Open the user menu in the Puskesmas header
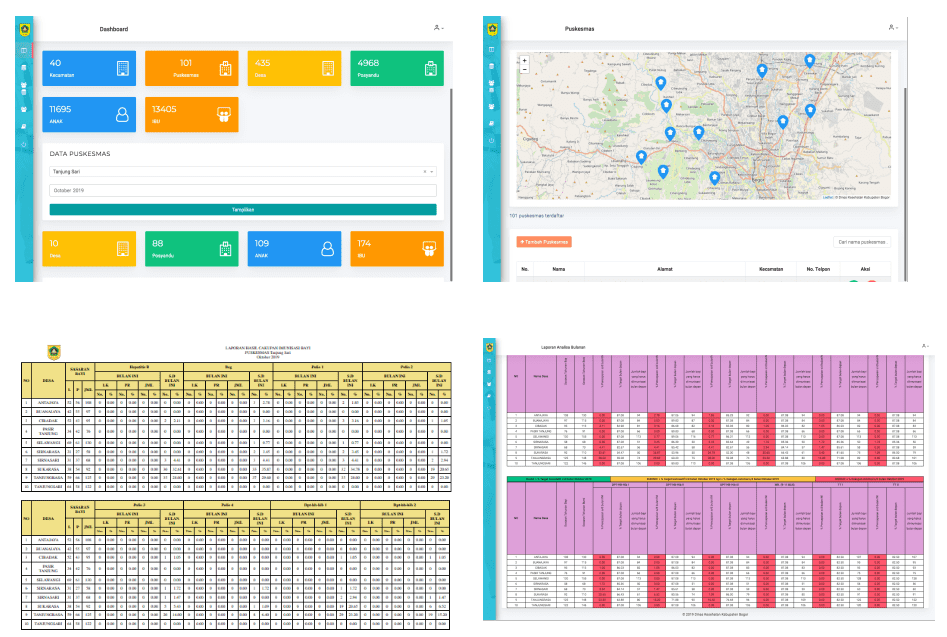This screenshot has height=637, width=947. tap(893, 27)
